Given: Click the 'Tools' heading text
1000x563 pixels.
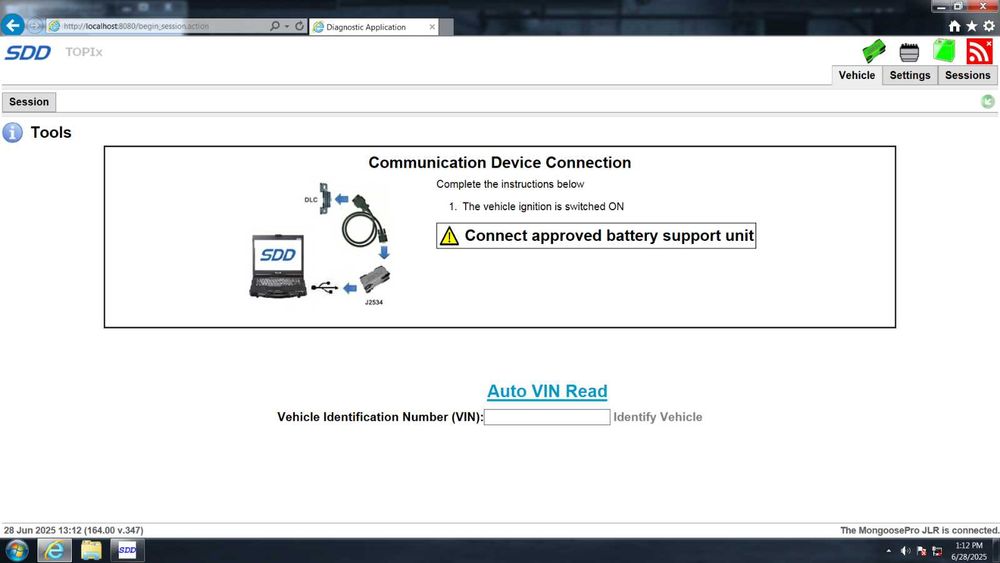Looking at the screenshot, I should [51, 133].
